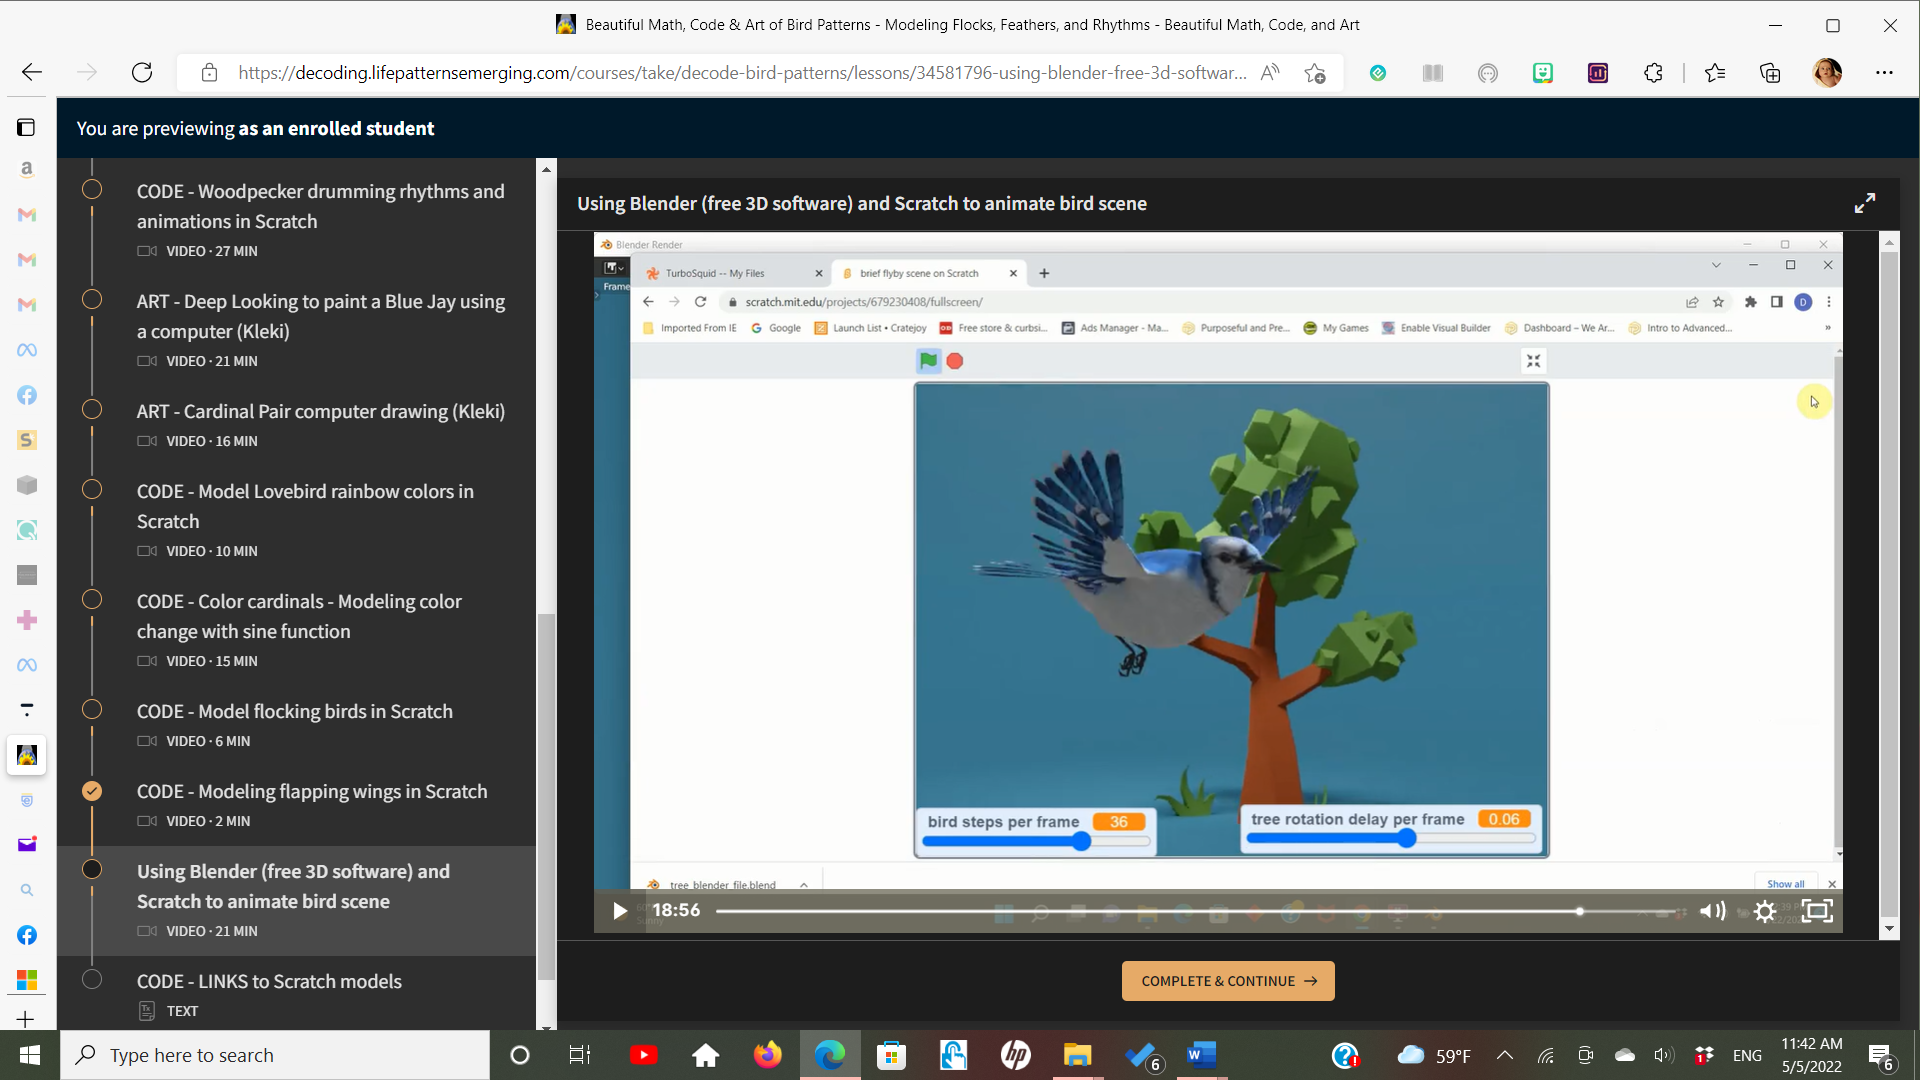Open notification center icon
Image resolution: width=1920 pixels, height=1080 pixels.
(x=1881, y=1056)
